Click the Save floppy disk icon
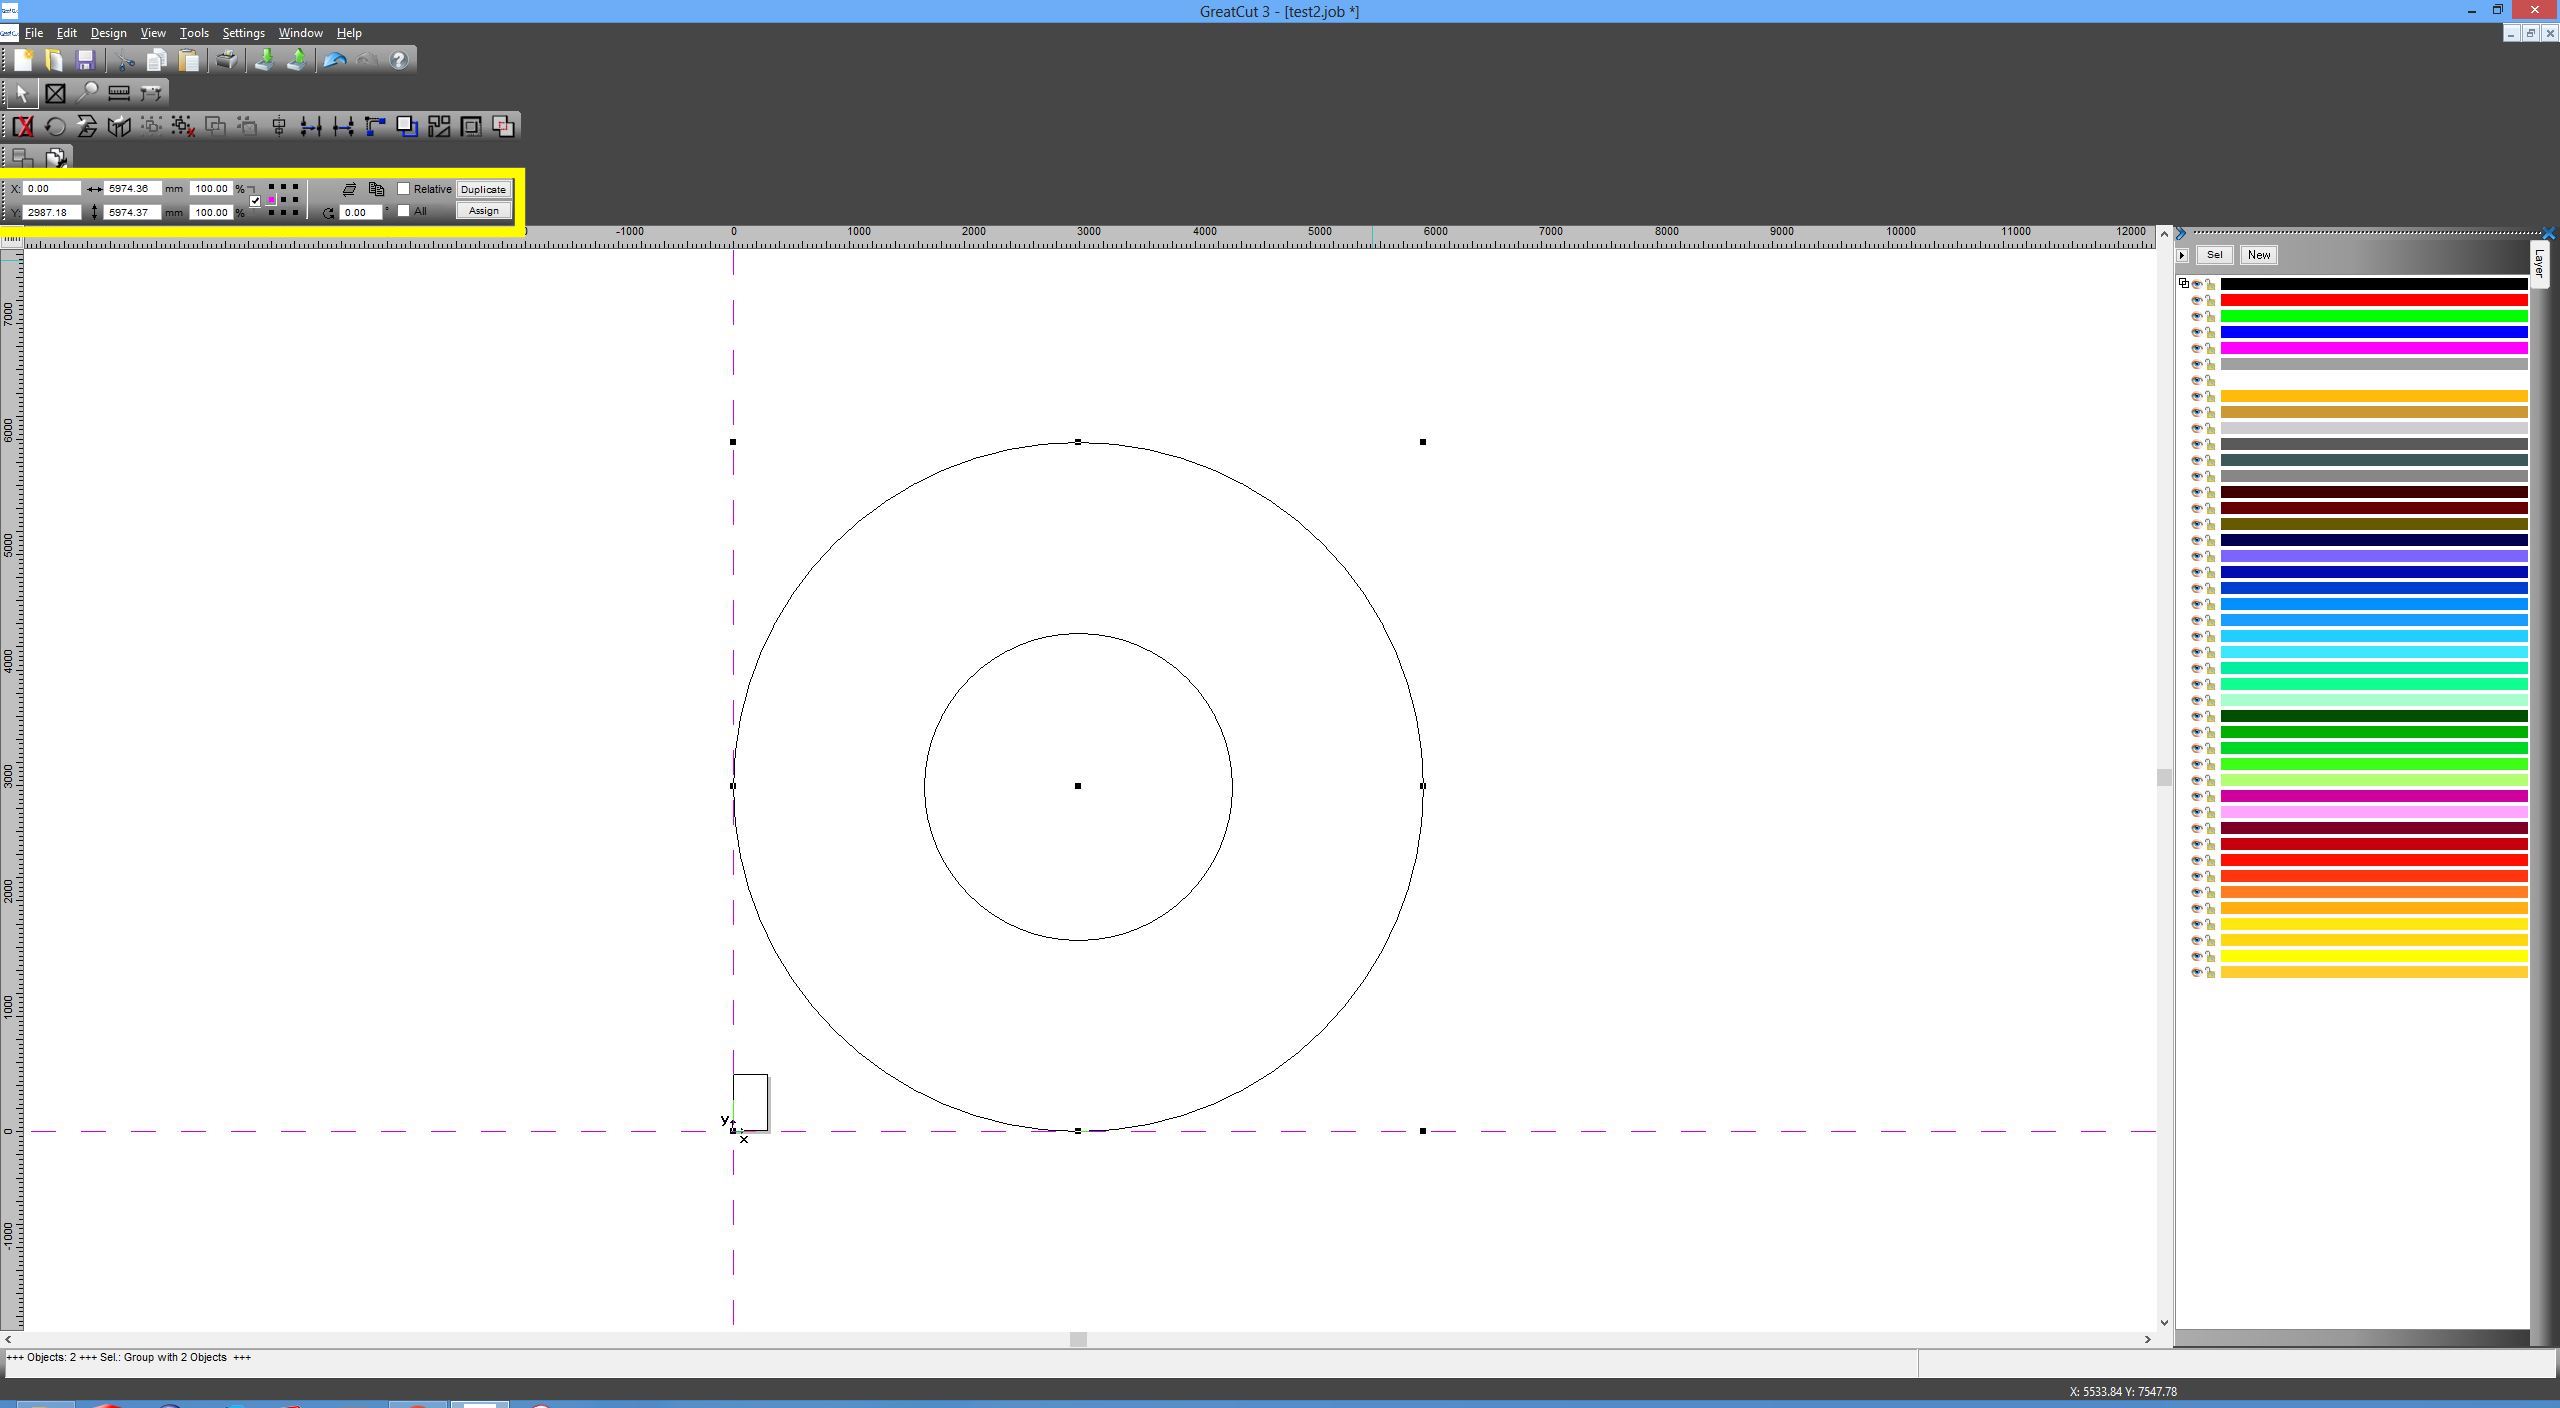Image resolution: width=2560 pixels, height=1408 pixels. pyautogui.click(x=86, y=60)
